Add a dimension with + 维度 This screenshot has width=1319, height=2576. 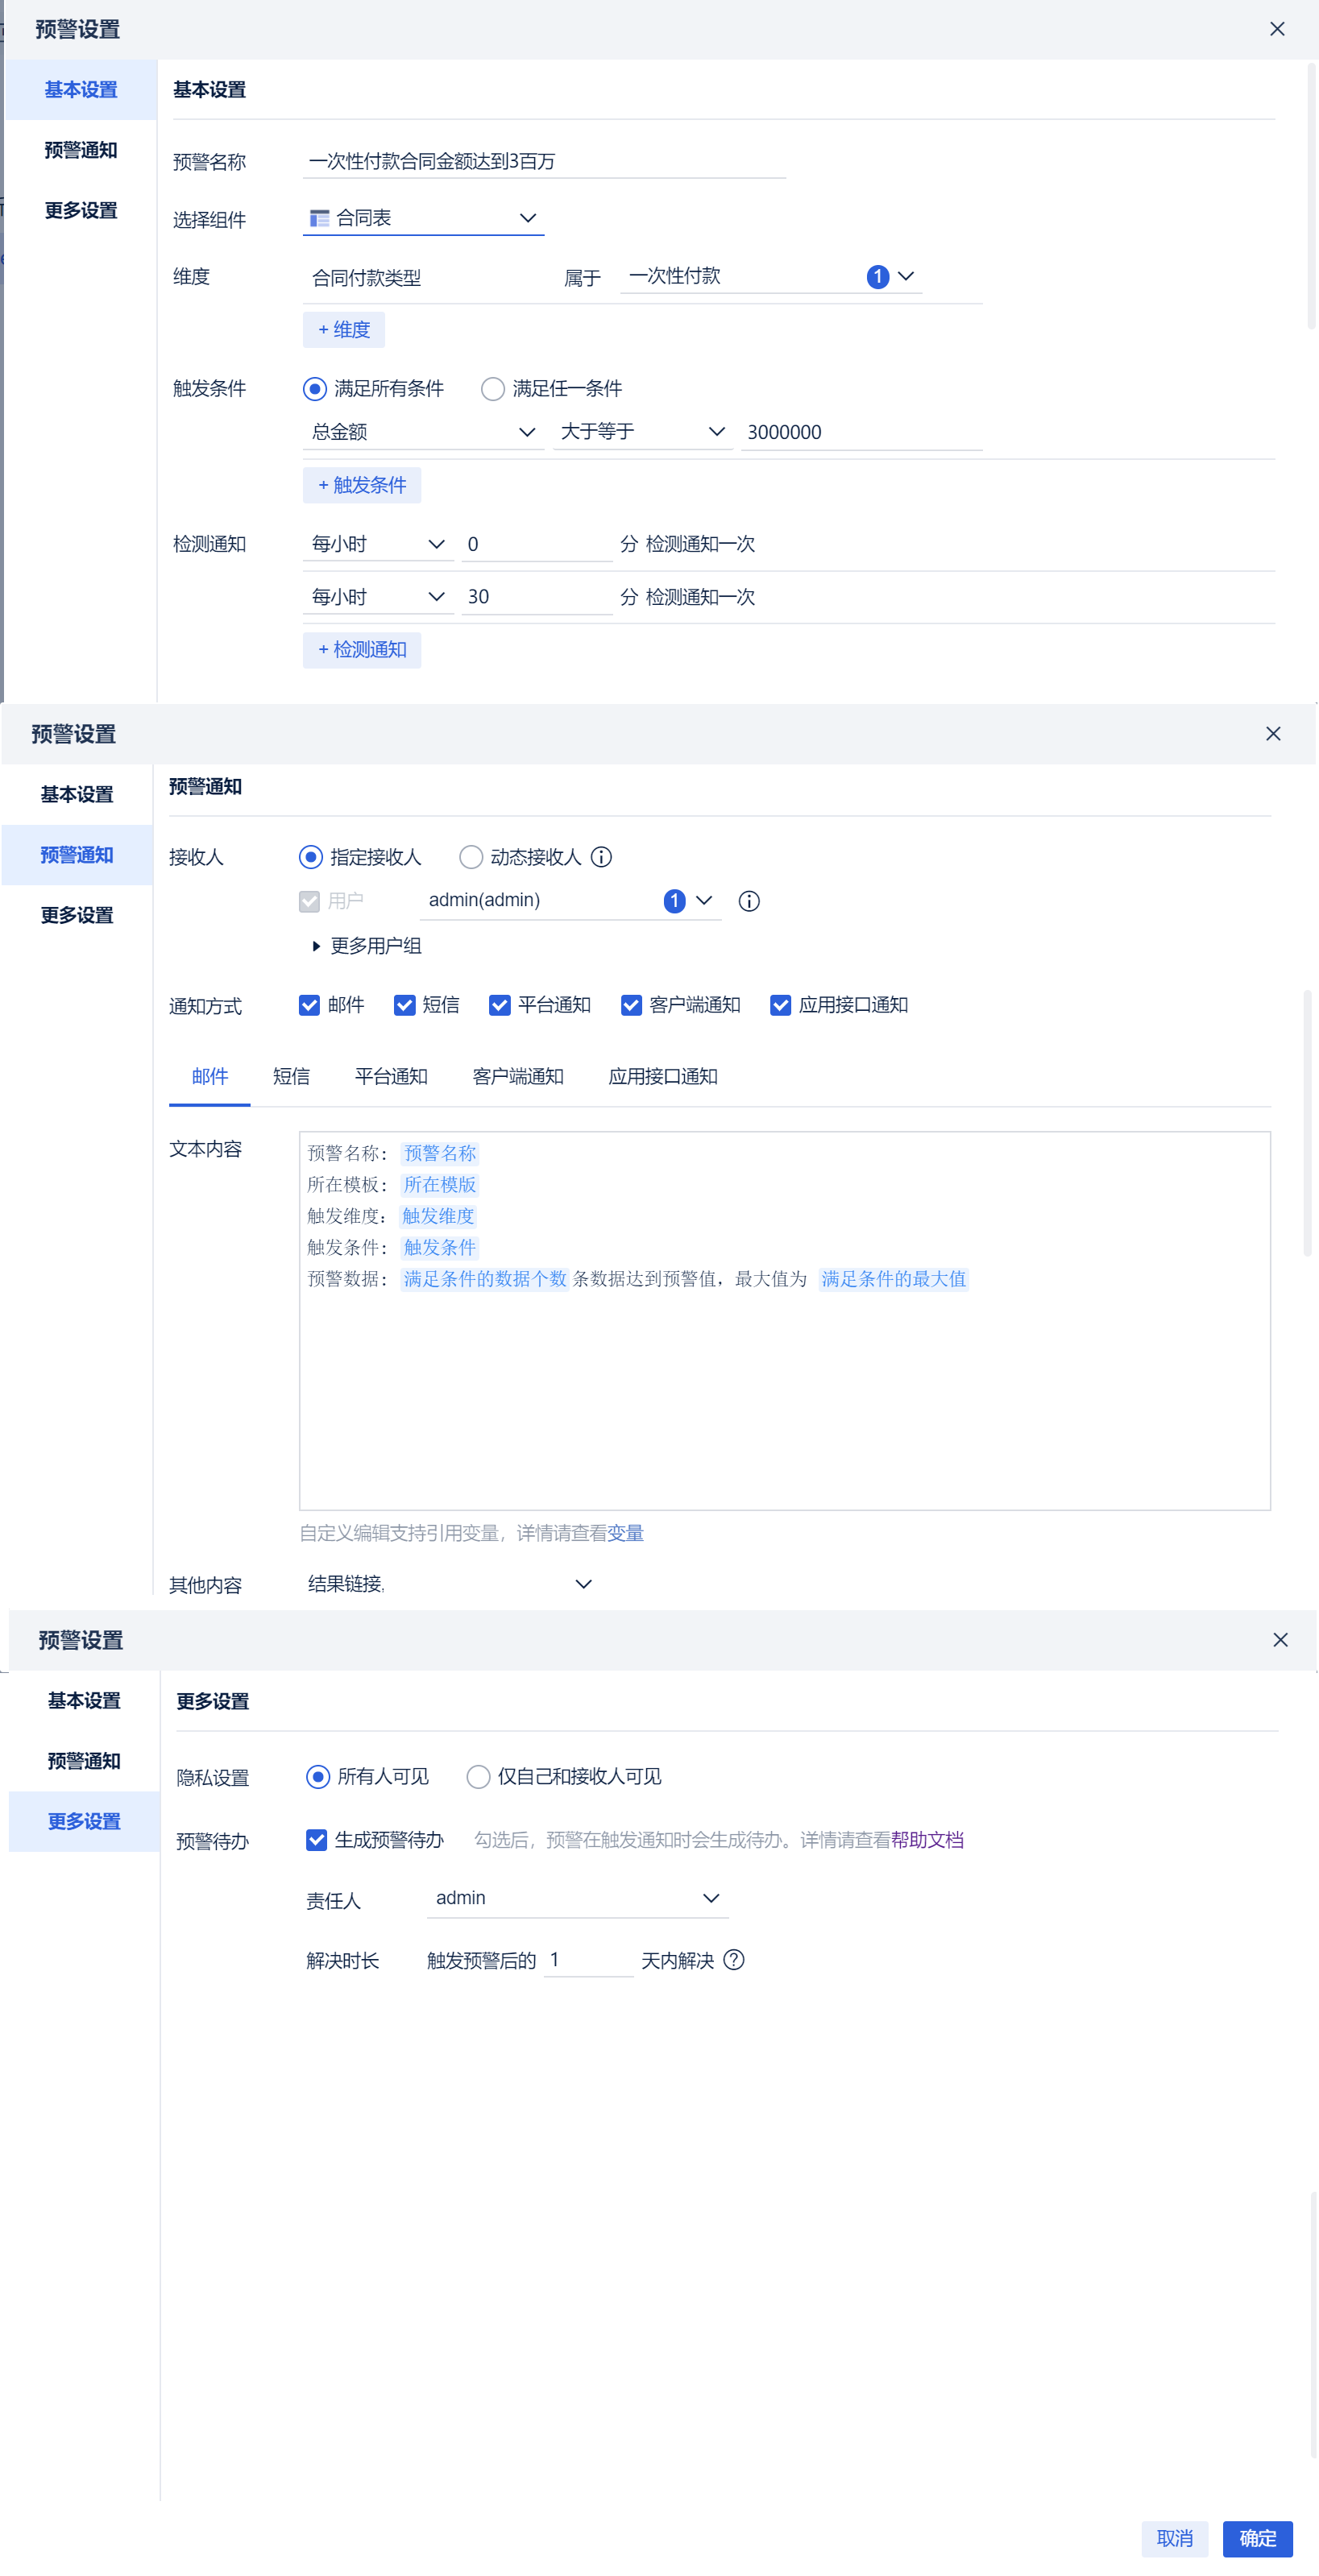click(x=344, y=330)
